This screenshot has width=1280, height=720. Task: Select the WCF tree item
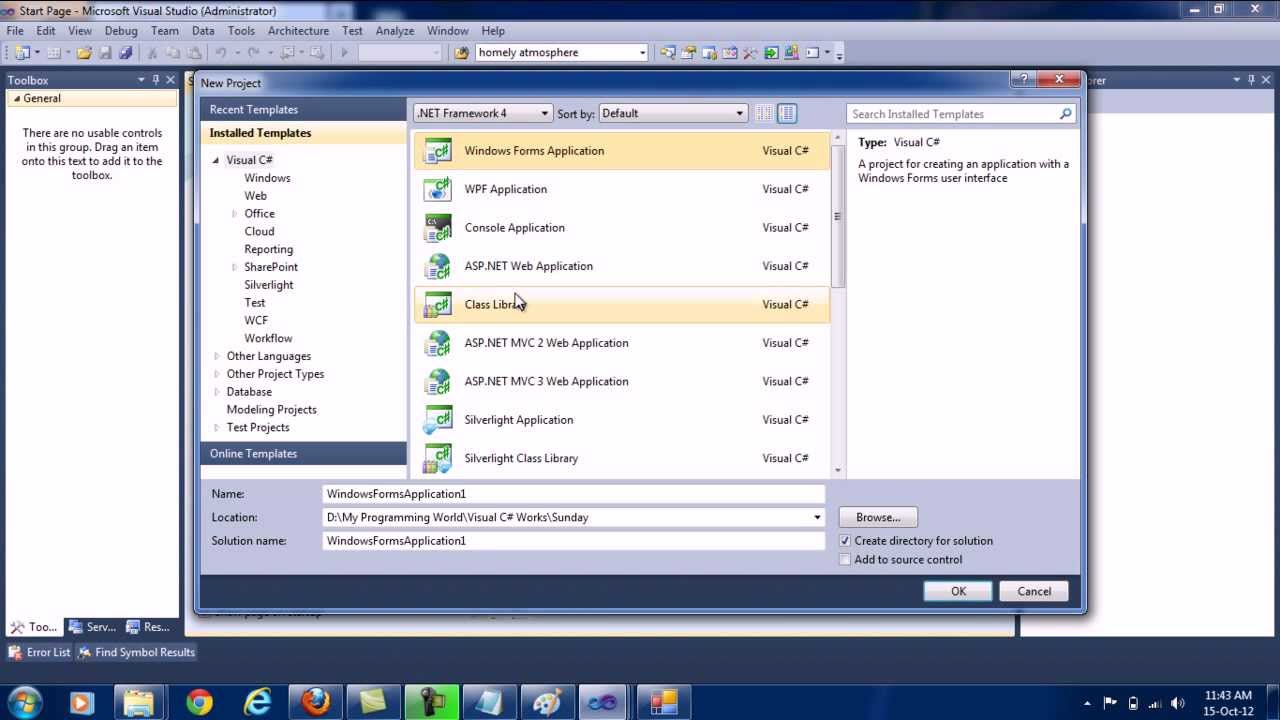(x=256, y=321)
